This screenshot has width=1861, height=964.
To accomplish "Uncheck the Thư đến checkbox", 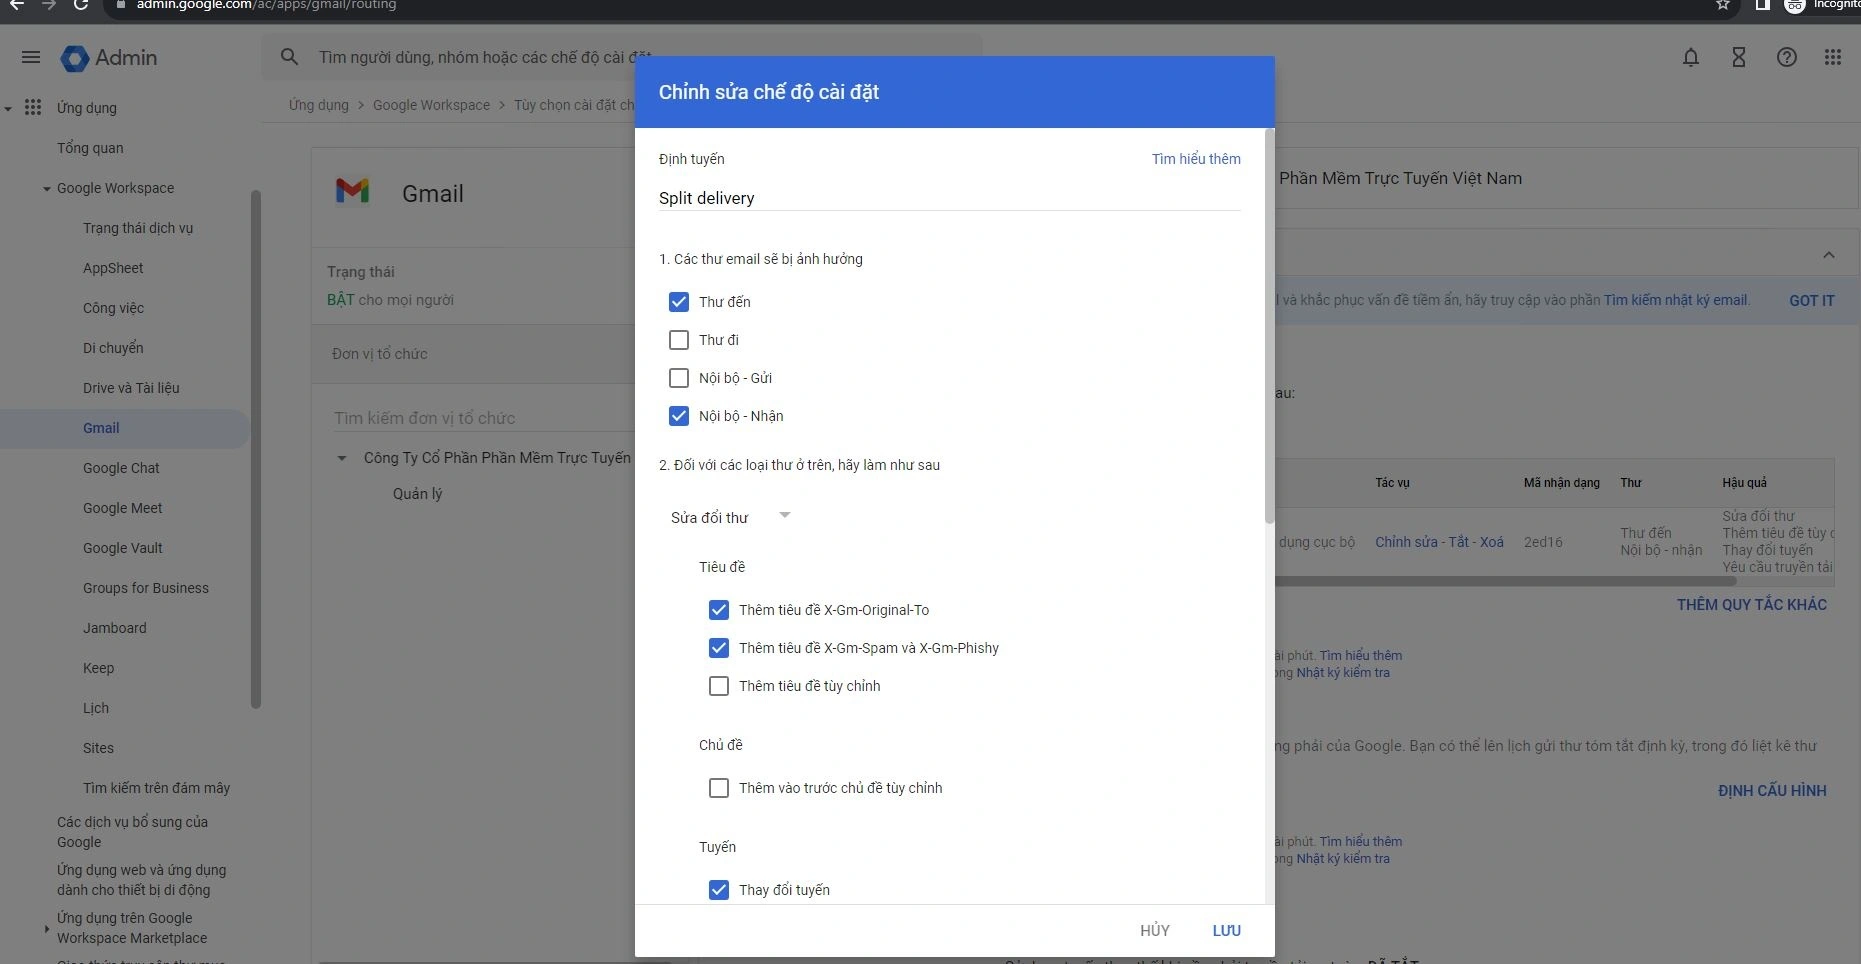I will (x=679, y=302).
